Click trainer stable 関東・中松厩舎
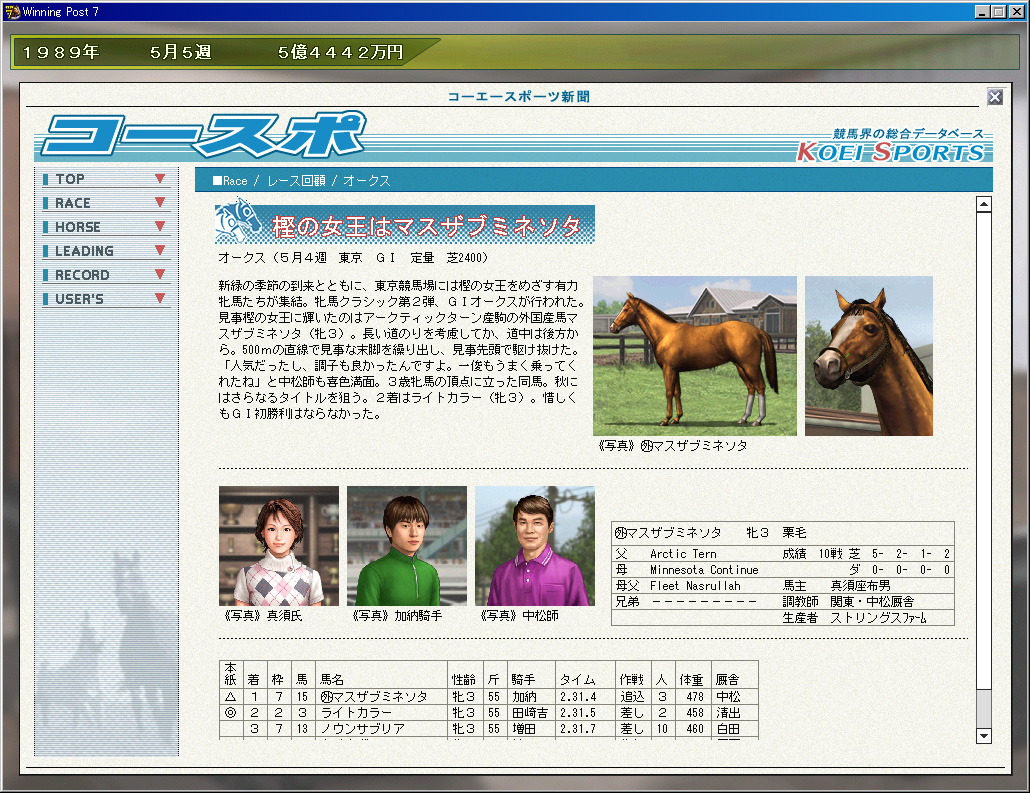Image resolution: width=1030 pixels, height=793 pixels. tap(872, 601)
